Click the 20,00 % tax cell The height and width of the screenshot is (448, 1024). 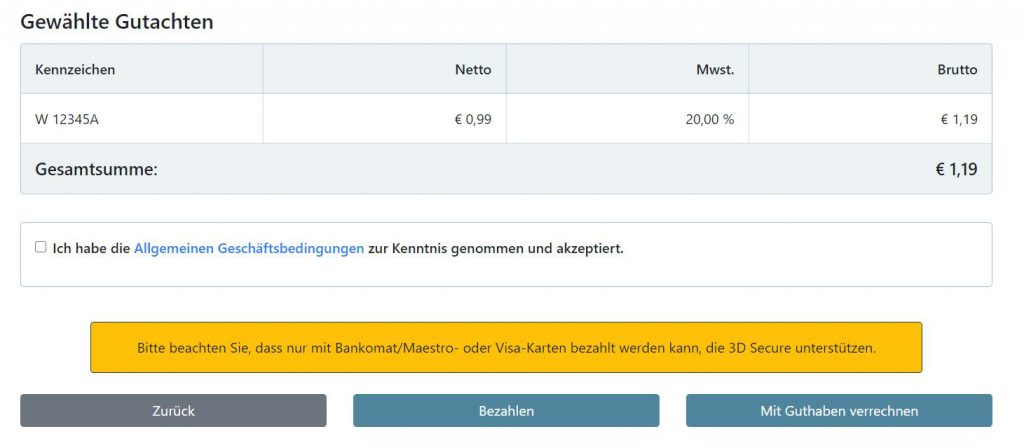pos(628,119)
